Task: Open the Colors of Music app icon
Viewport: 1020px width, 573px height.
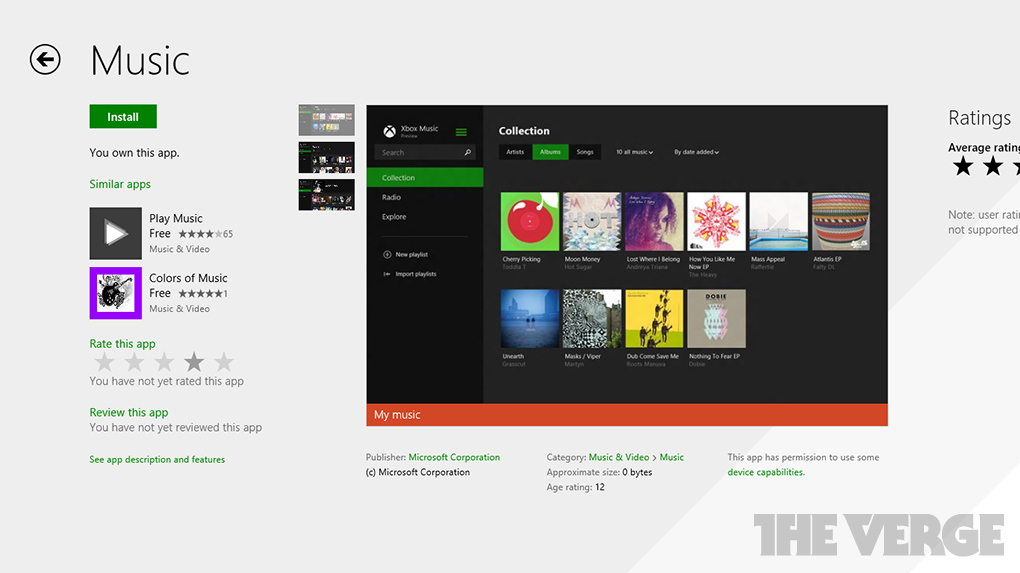Action: click(116, 293)
